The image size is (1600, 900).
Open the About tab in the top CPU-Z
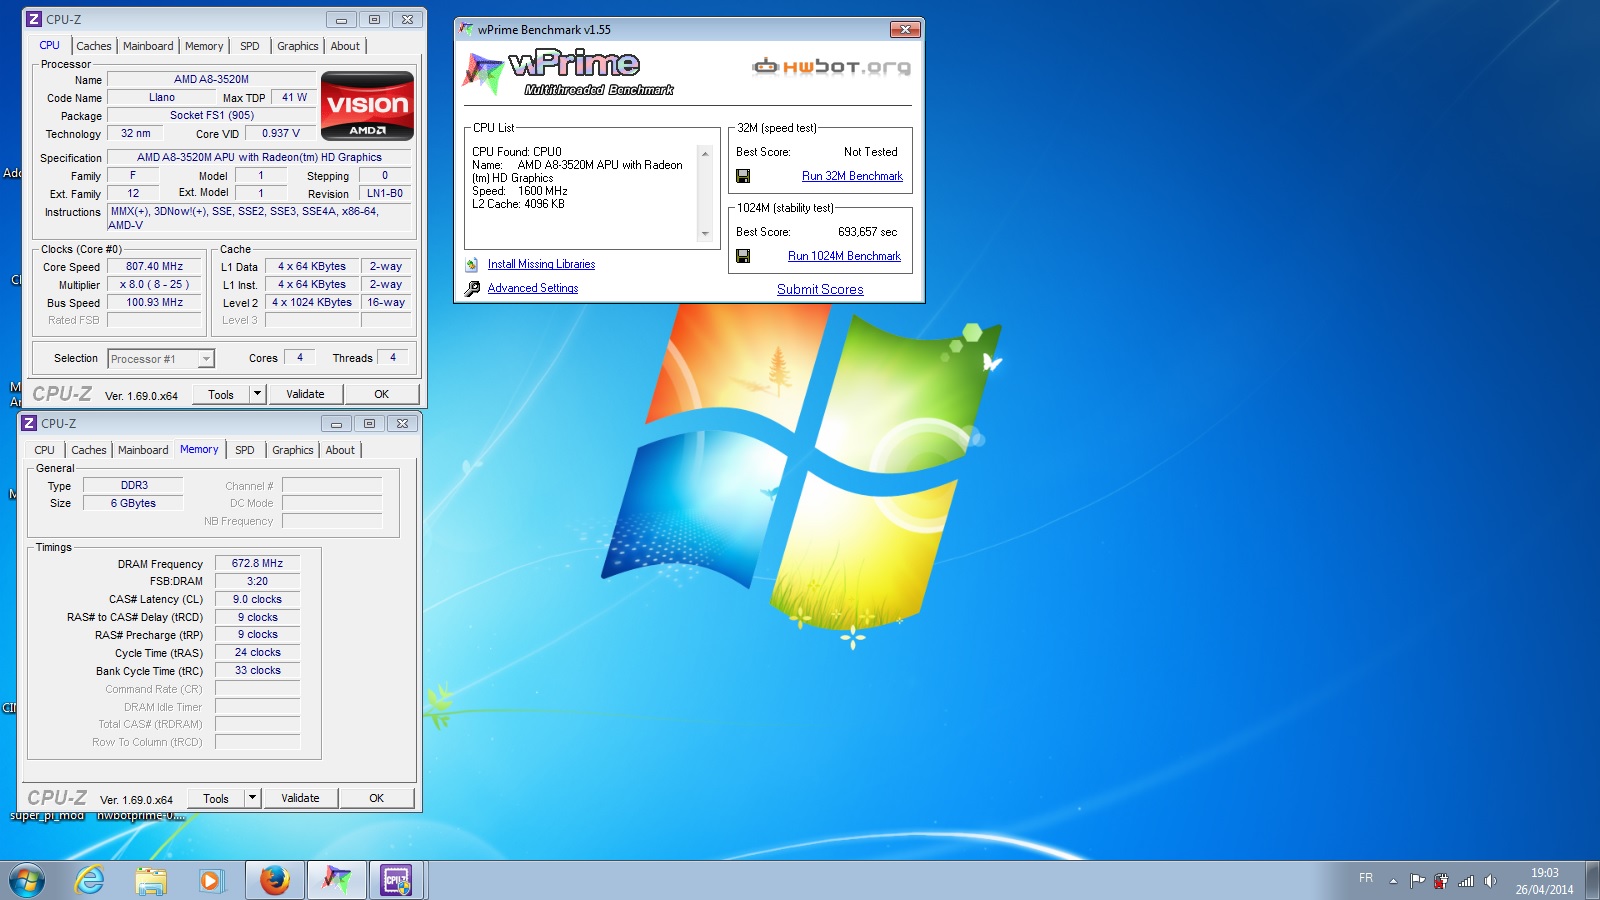point(345,46)
